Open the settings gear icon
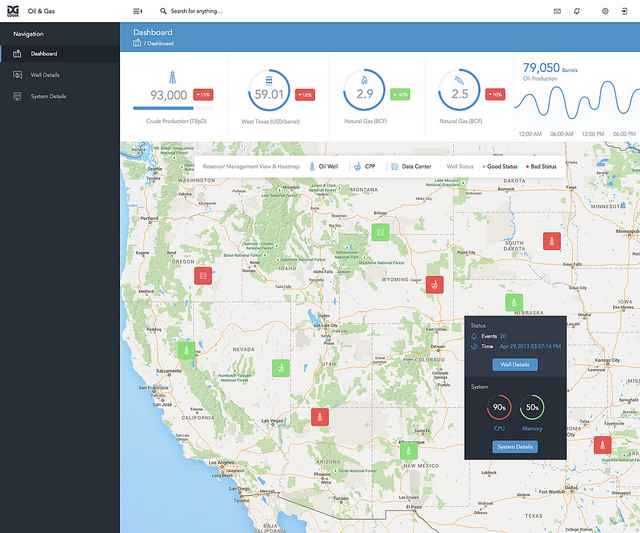The image size is (640, 533). click(605, 11)
